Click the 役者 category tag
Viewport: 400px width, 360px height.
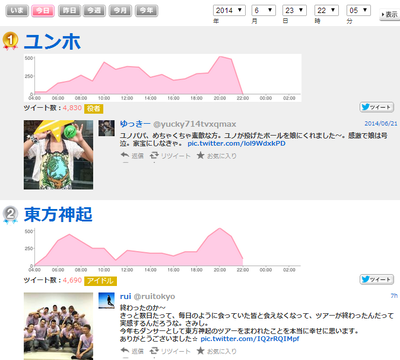(x=94, y=109)
